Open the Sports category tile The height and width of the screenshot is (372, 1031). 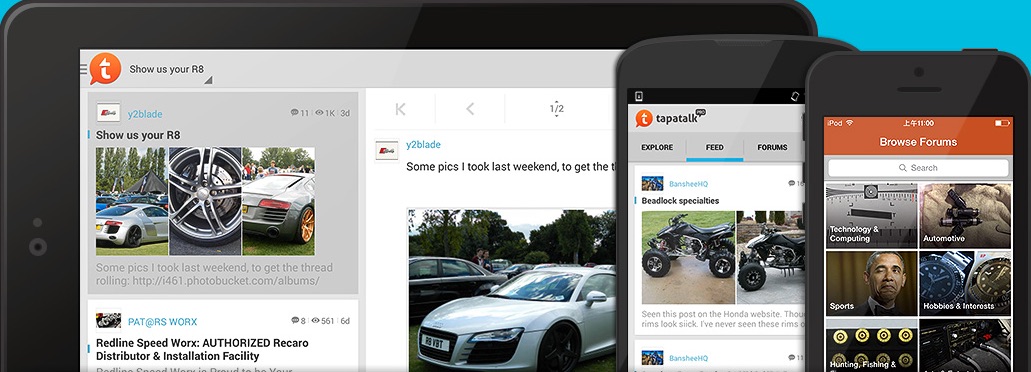pyautogui.click(x=871, y=283)
